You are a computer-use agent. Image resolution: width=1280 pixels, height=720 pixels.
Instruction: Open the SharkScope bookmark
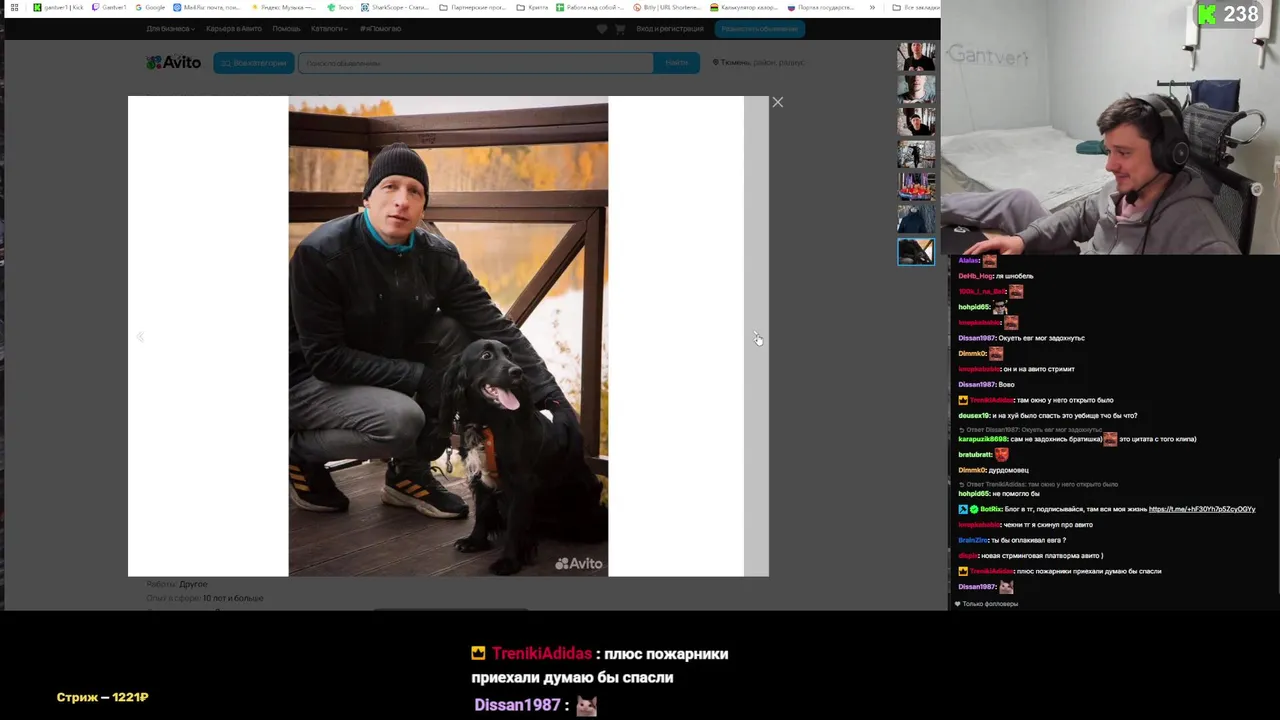396,7
